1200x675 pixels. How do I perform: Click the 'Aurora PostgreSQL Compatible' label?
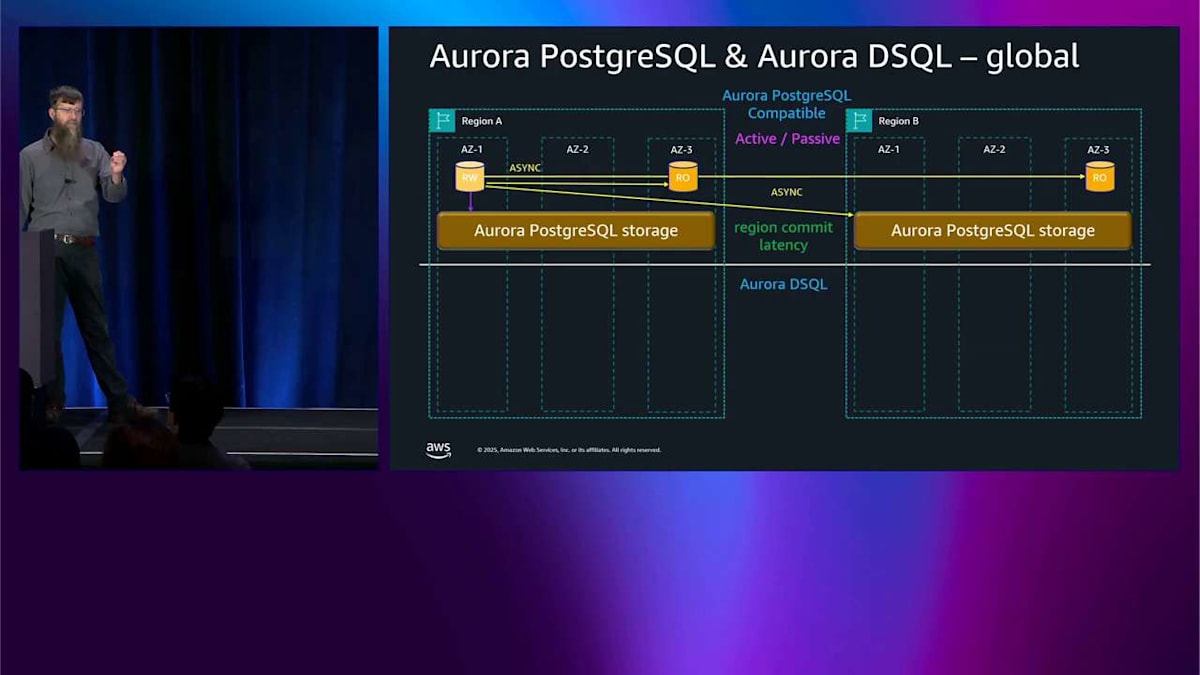point(787,104)
